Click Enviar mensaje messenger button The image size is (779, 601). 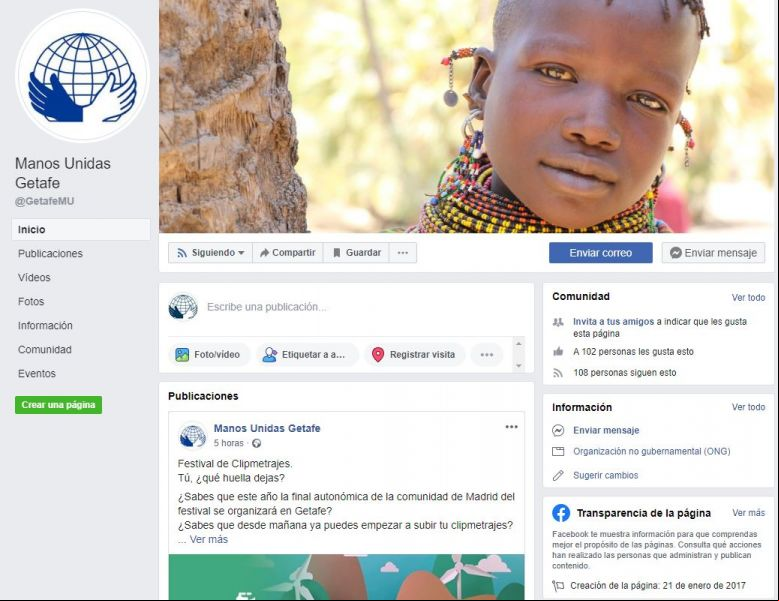[713, 253]
